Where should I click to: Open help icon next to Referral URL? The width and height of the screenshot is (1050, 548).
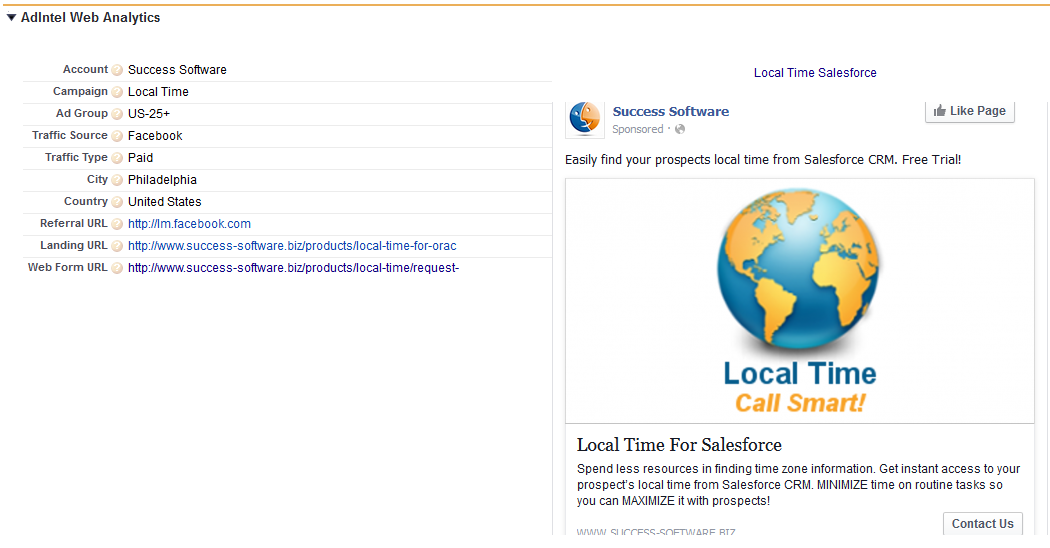117,224
